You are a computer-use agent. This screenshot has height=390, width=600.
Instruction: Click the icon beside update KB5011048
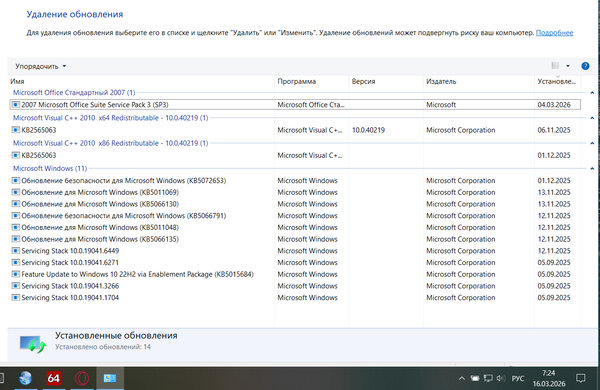pyautogui.click(x=16, y=227)
